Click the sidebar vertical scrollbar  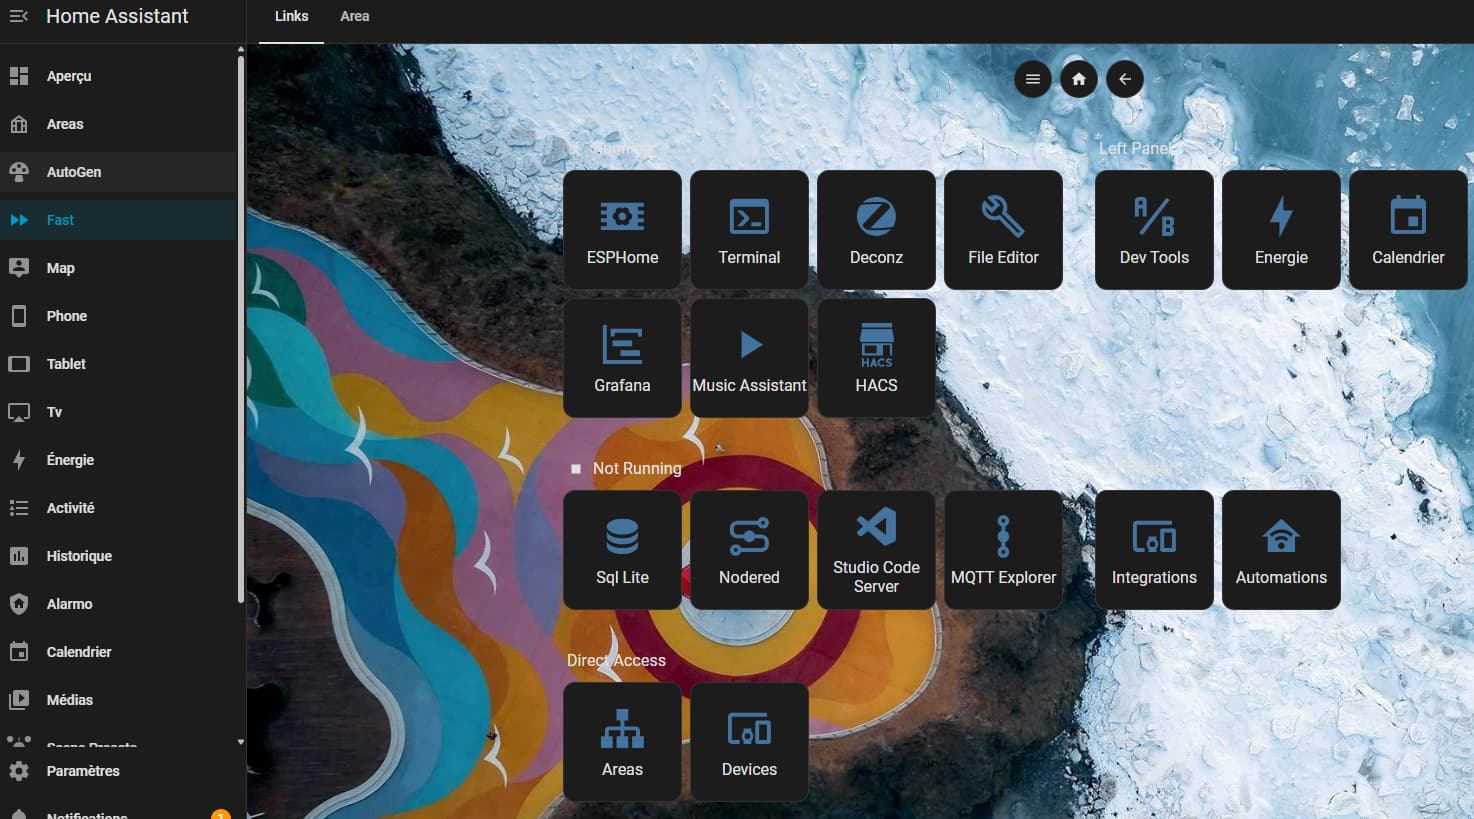pyautogui.click(x=241, y=330)
